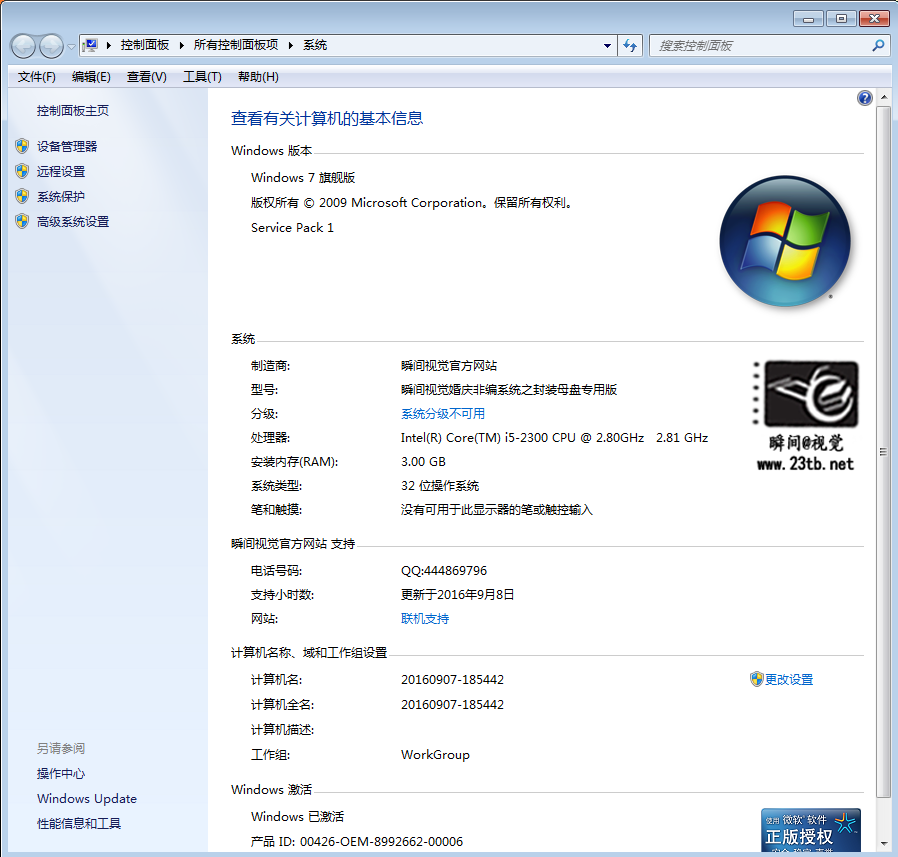Image resolution: width=898 pixels, height=857 pixels.
Task: Click the blue help question mark icon
Action: pos(865,98)
